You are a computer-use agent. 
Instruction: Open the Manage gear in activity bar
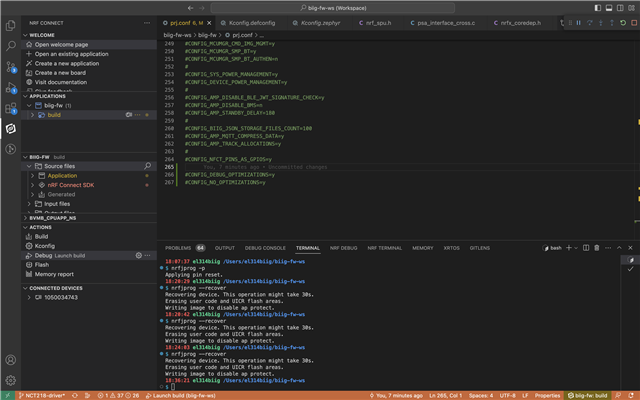point(11,380)
